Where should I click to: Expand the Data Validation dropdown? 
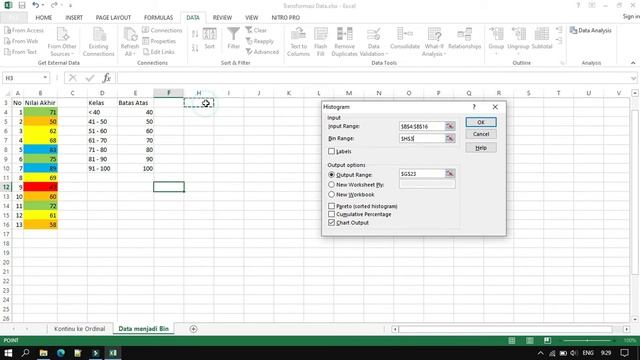[387, 54]
